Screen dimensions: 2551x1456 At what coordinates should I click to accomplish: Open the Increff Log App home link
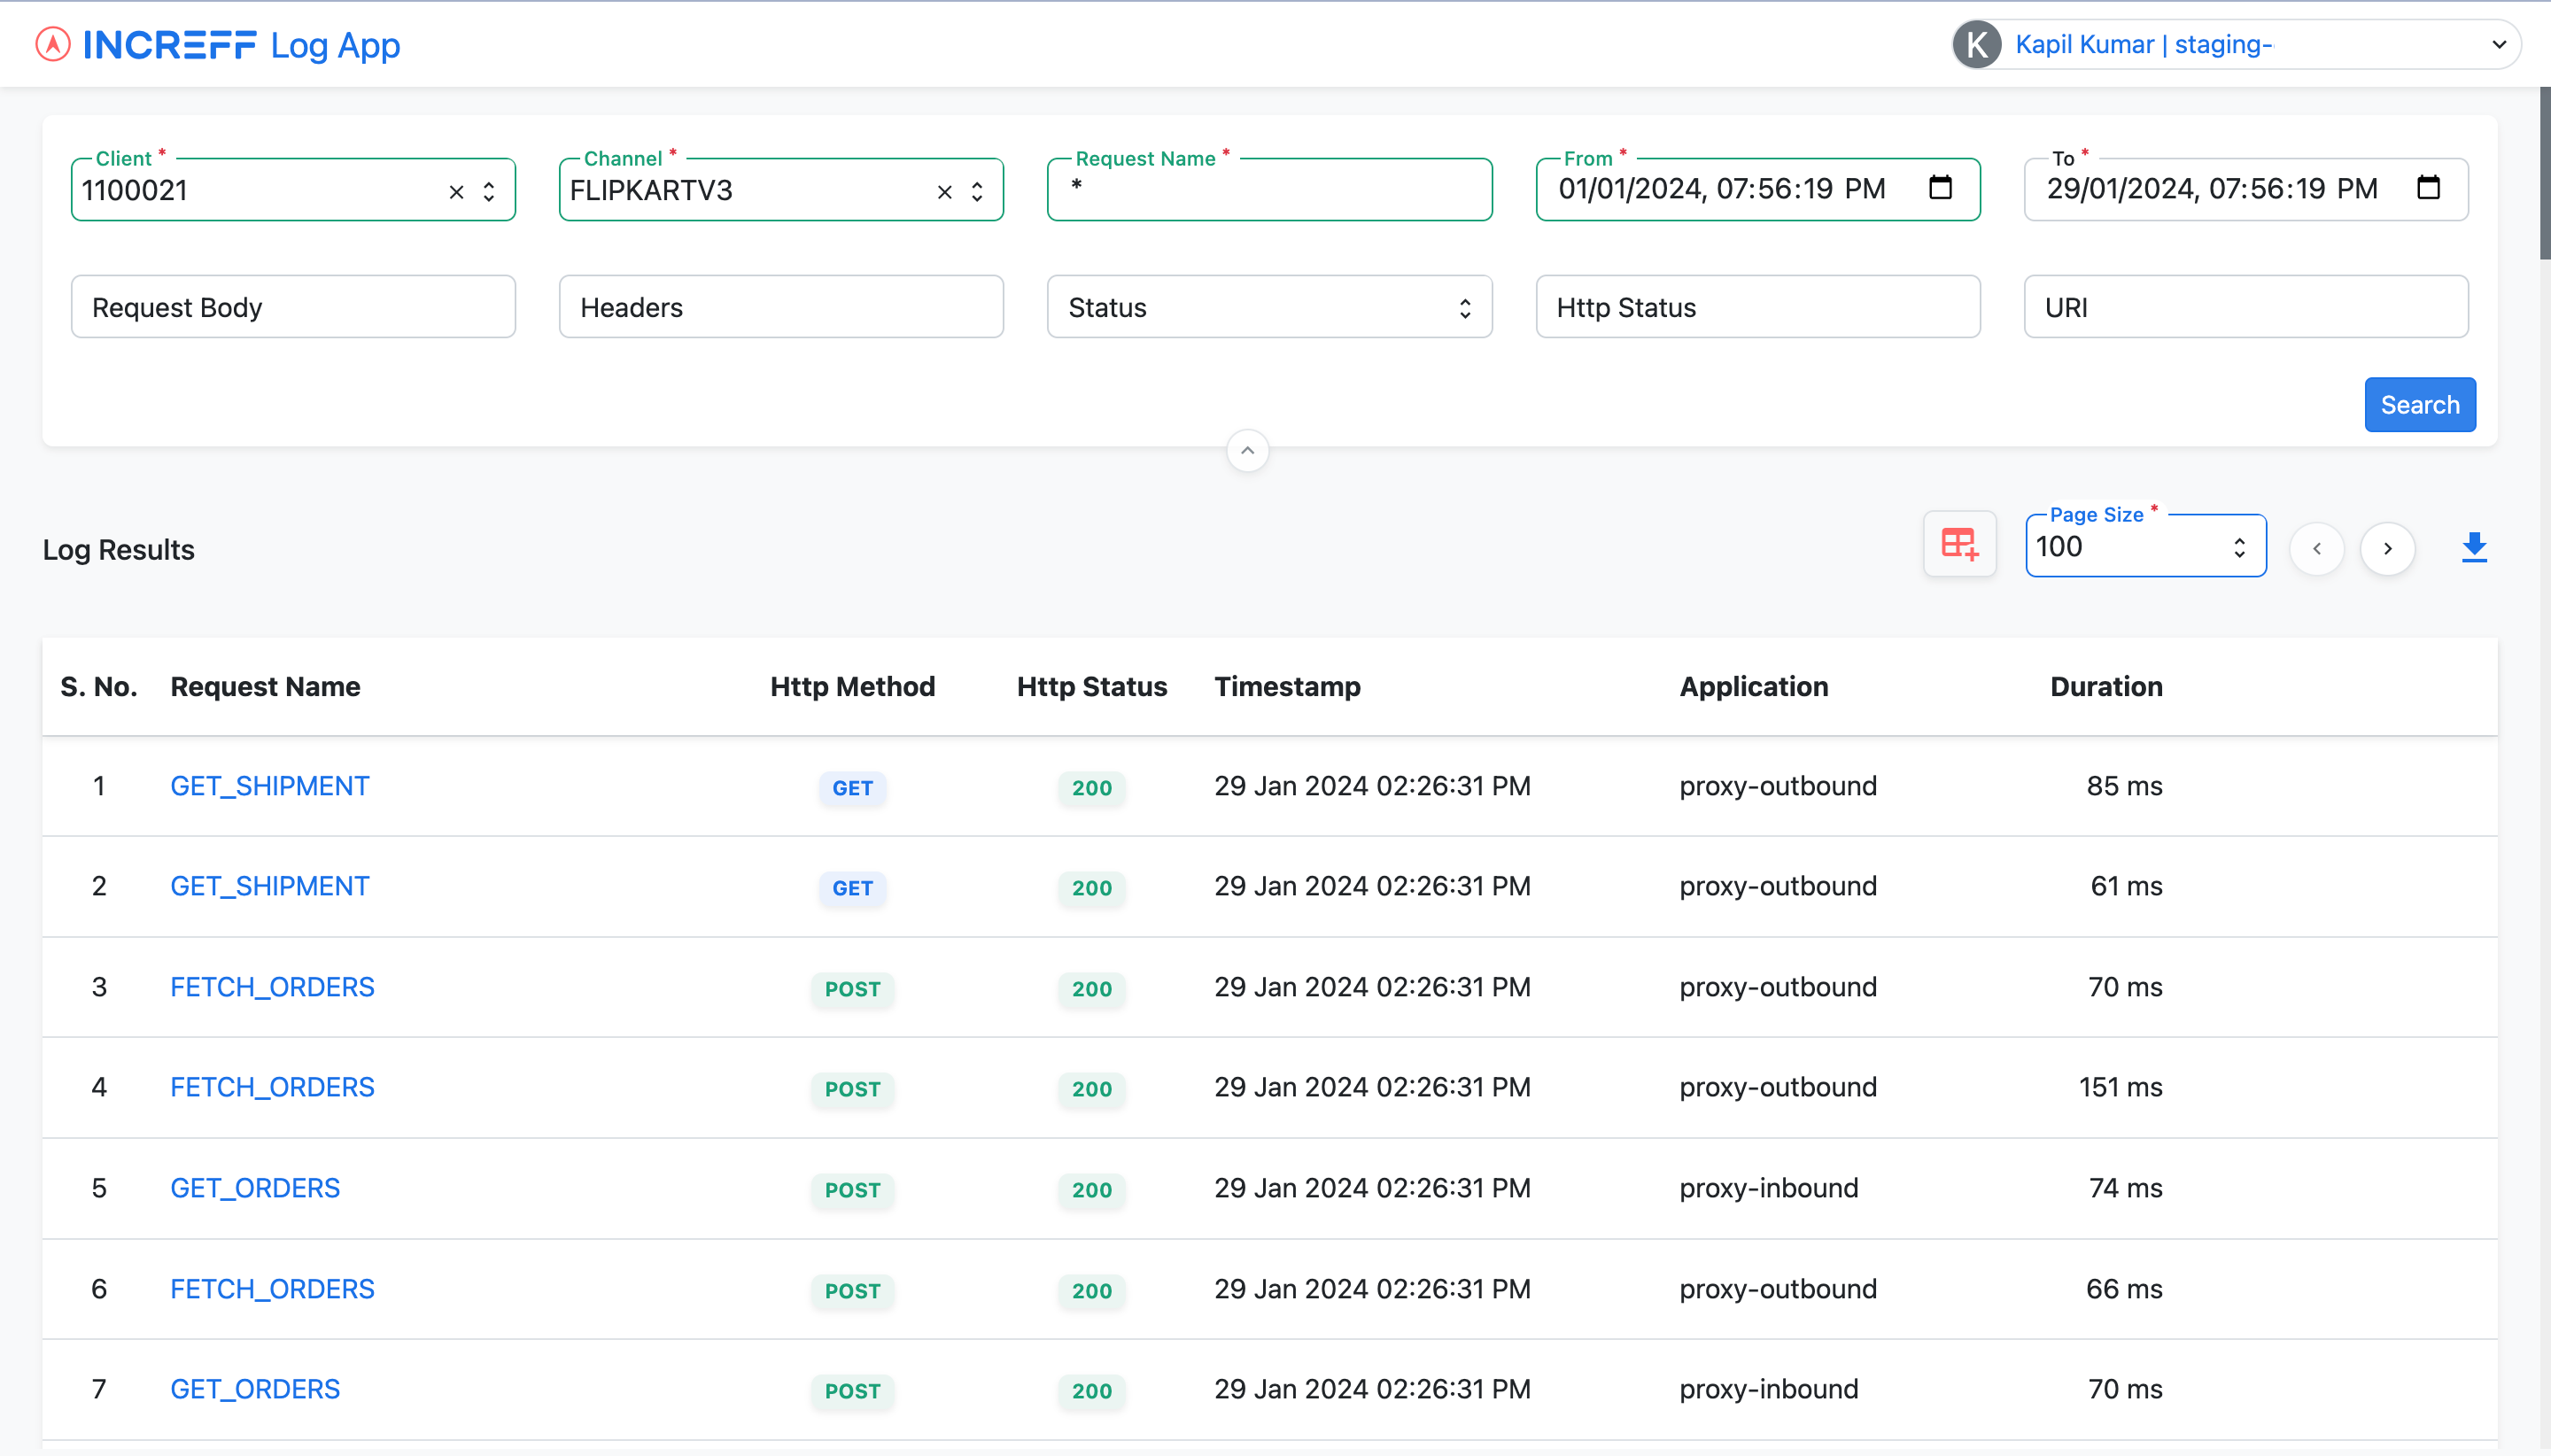[x=218, y=44]
